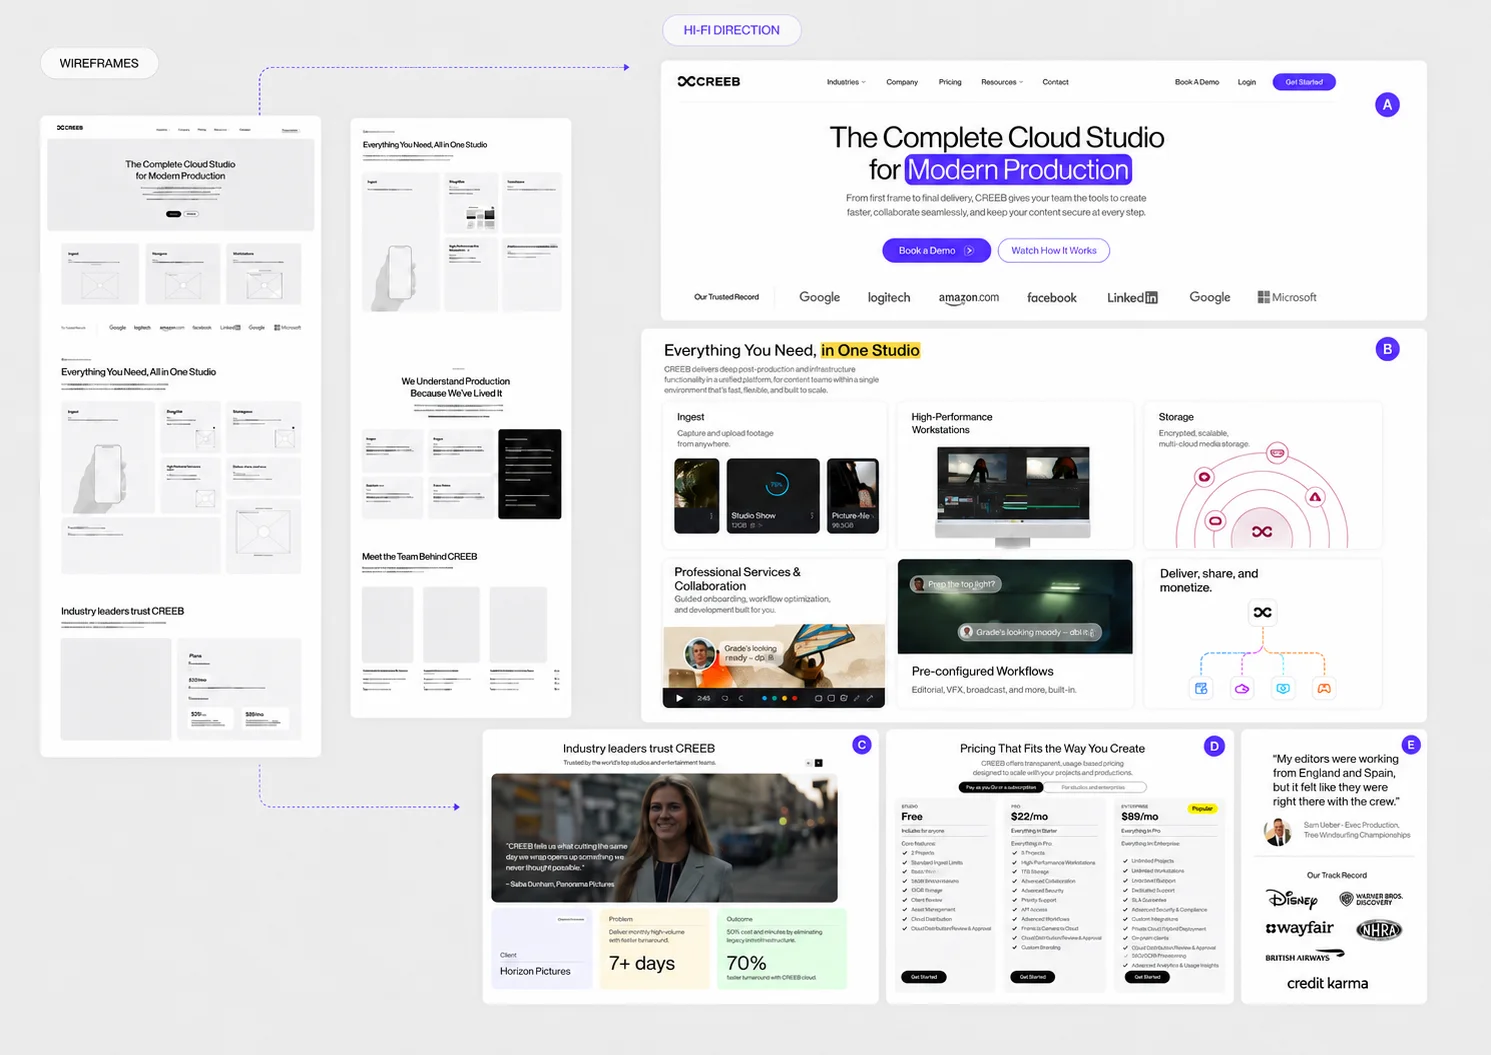Click Get Started under the $89/mo plan

point(1146,977)
